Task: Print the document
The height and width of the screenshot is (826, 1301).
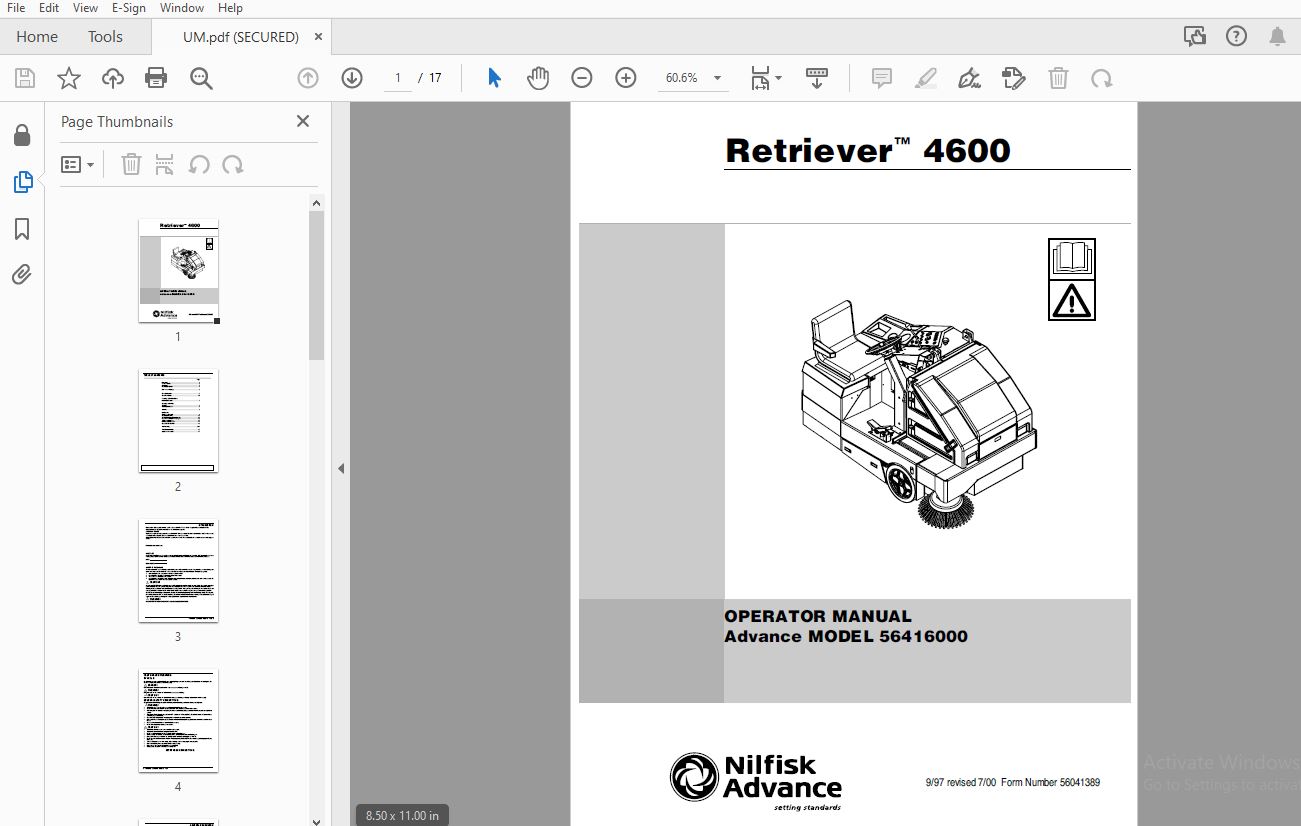Action: pos(156,78)
